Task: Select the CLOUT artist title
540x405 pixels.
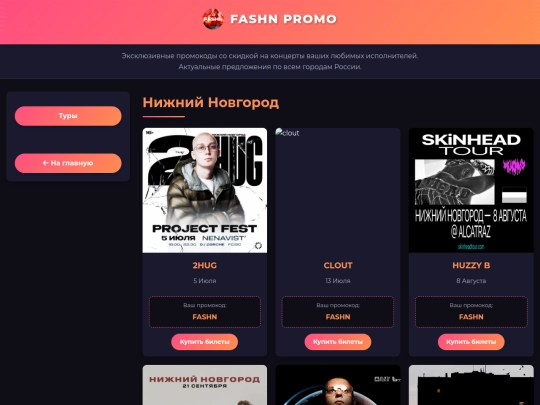Action: pos(338,265)
